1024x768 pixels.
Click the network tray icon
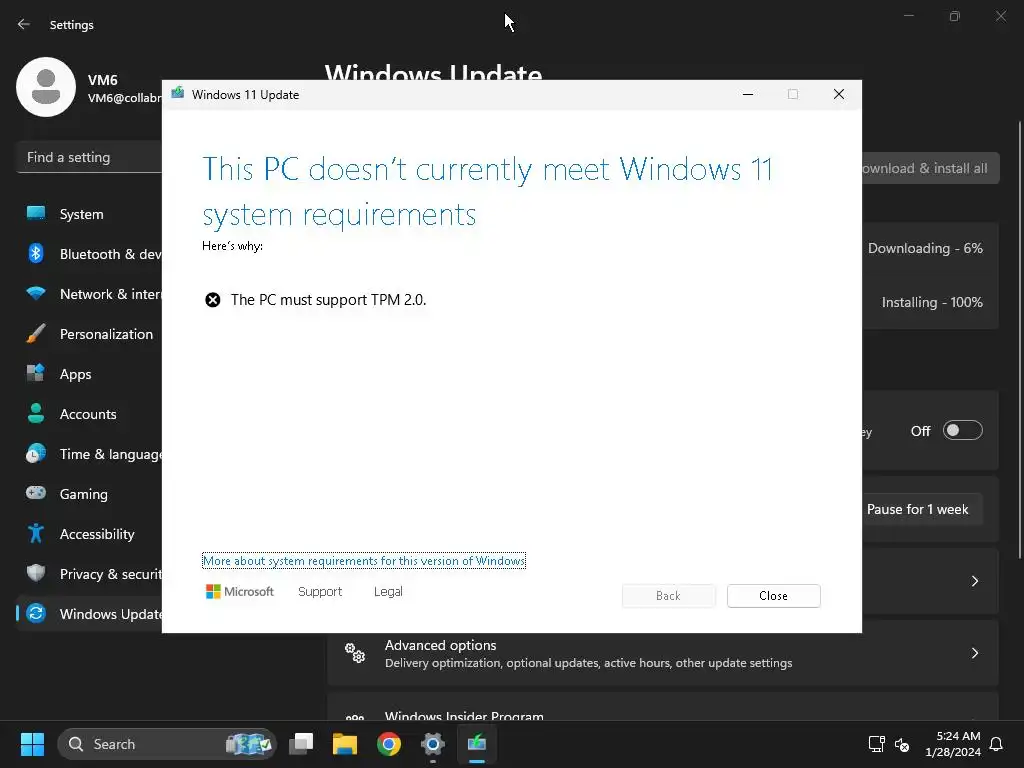876,744
